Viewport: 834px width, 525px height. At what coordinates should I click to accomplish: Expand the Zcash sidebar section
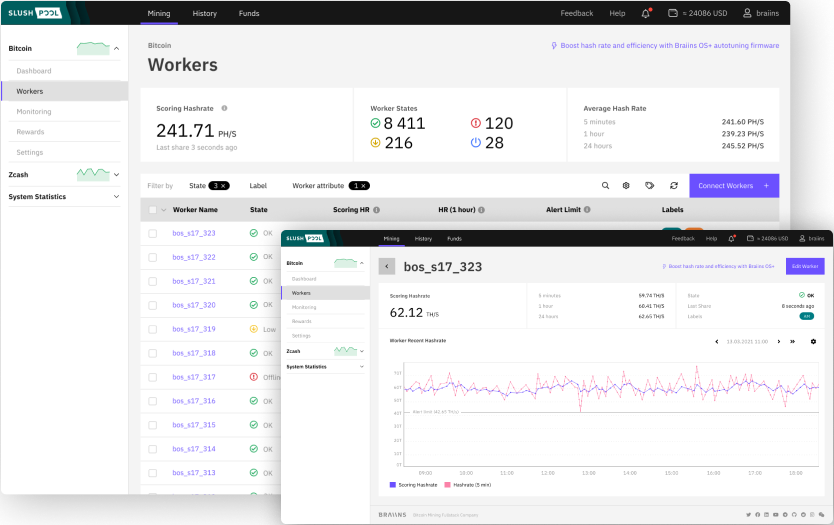pos(116,174)
